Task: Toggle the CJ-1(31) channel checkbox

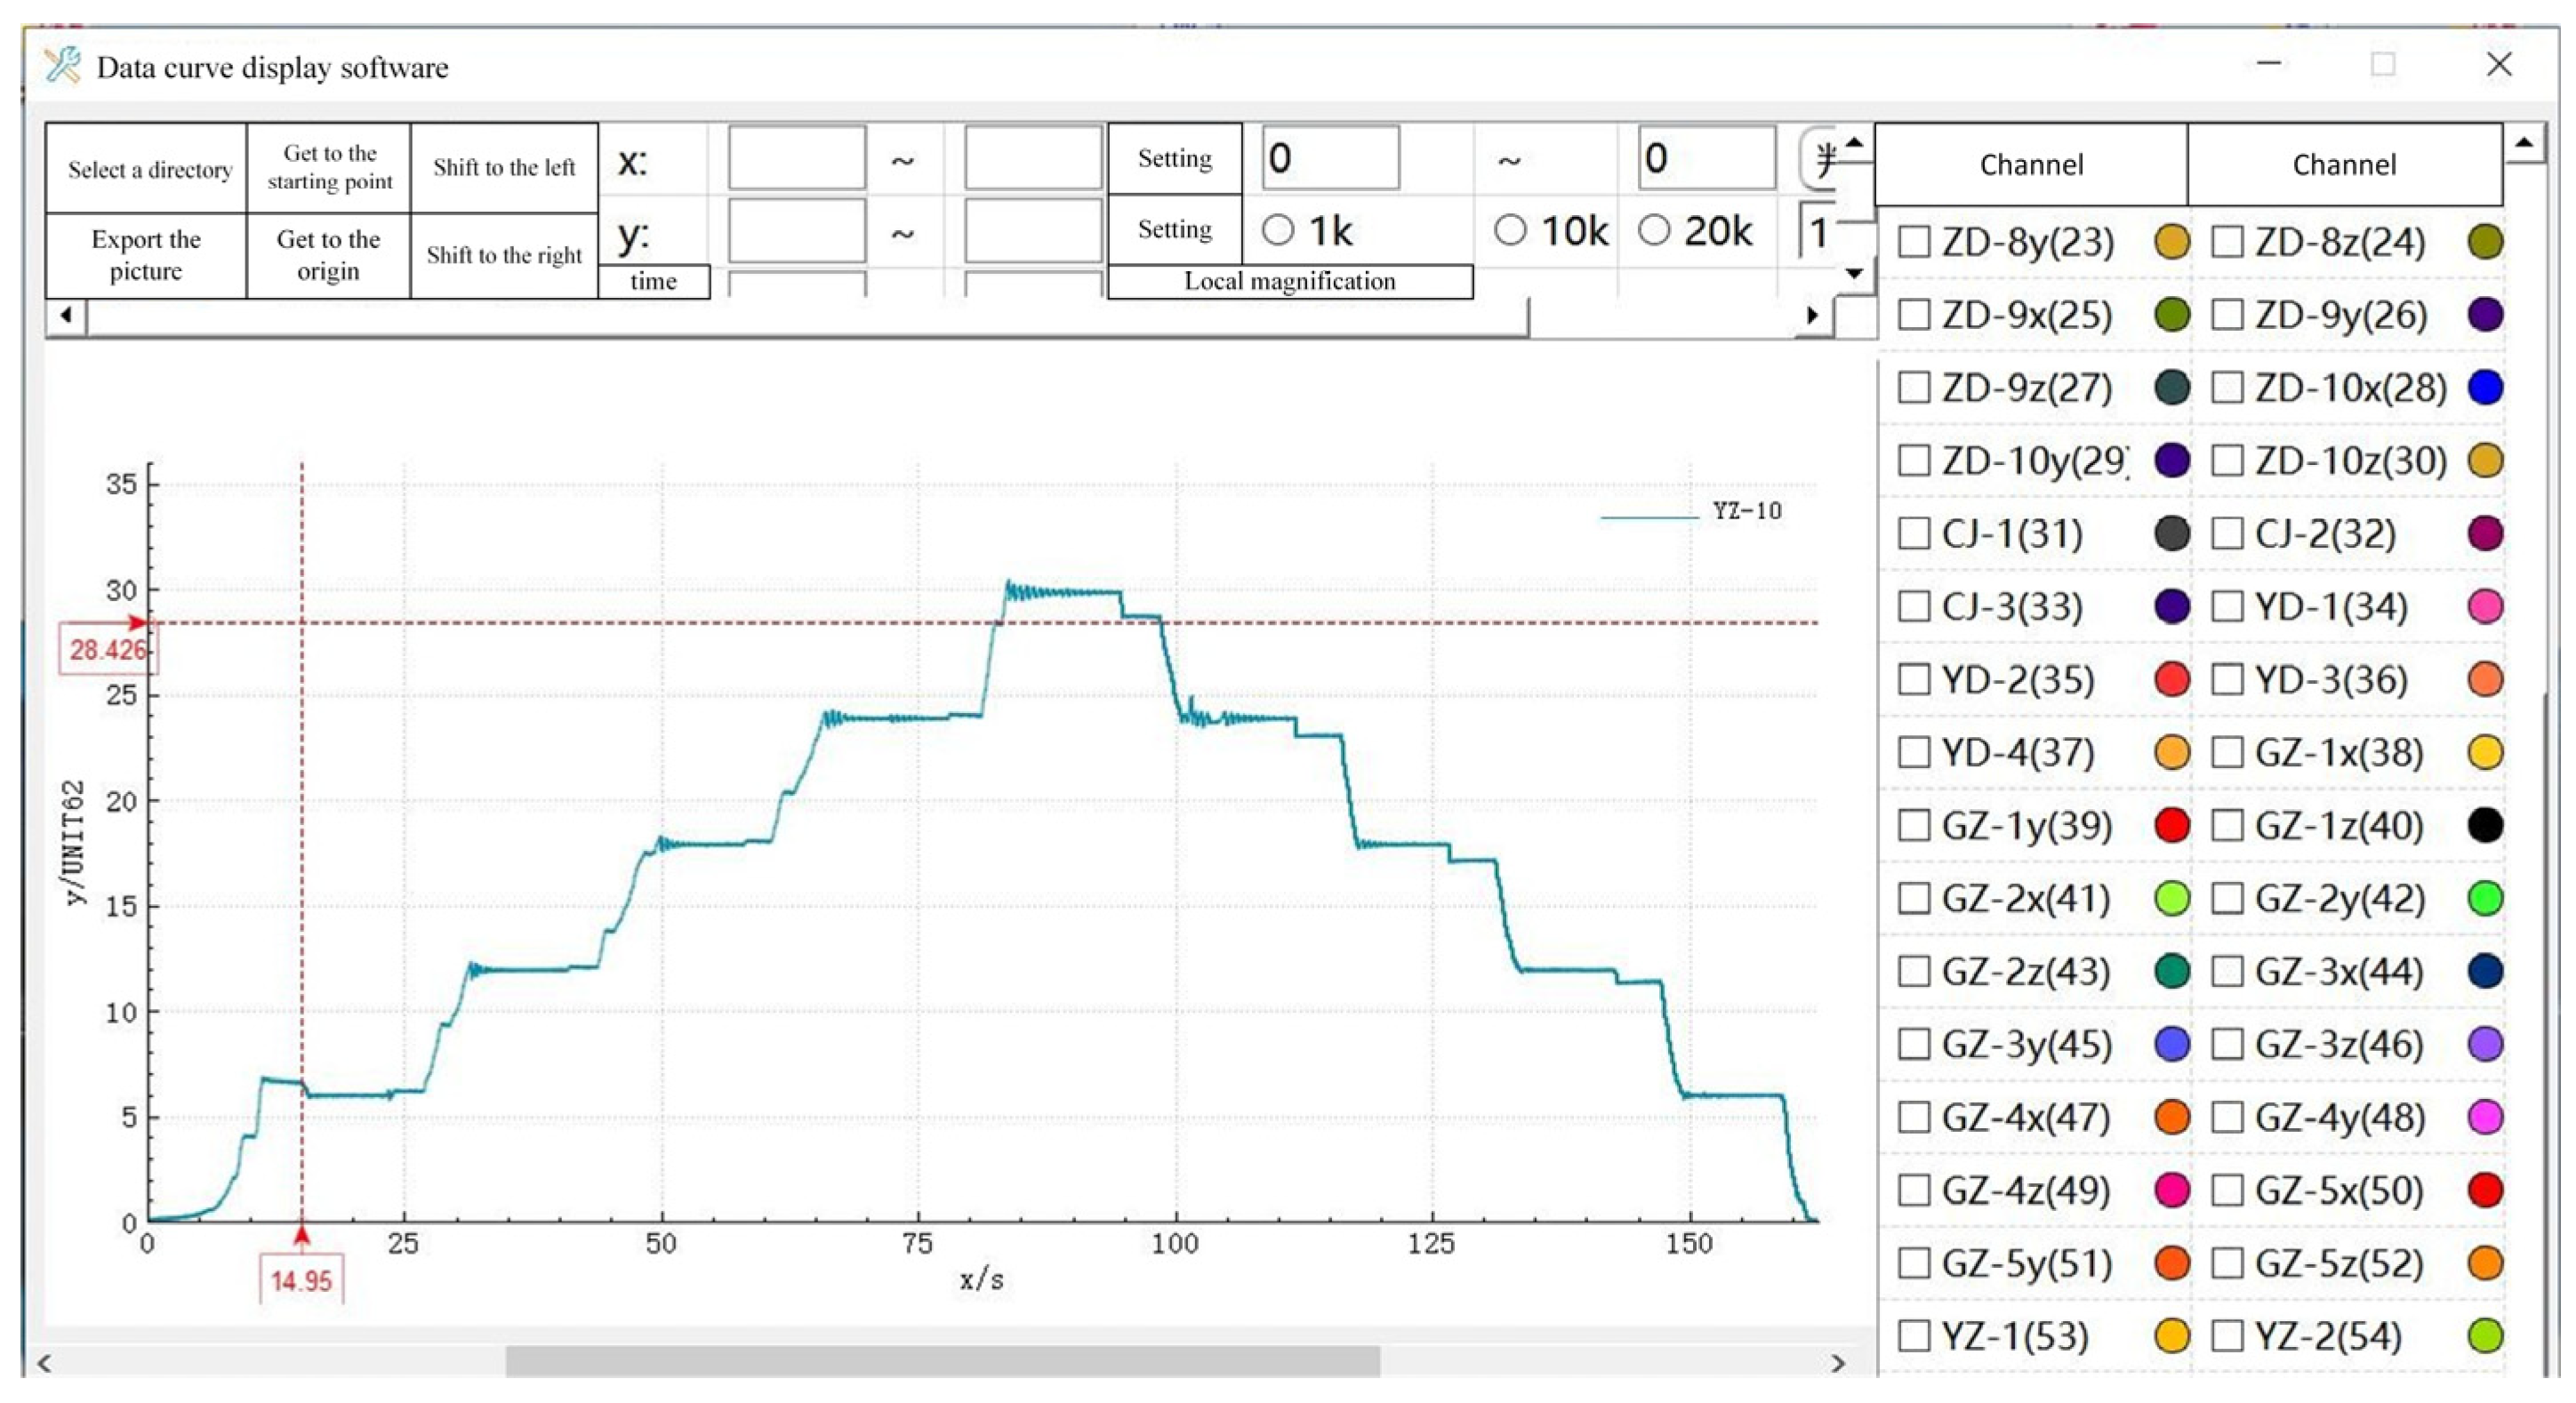Action: tap(1914, 534)
